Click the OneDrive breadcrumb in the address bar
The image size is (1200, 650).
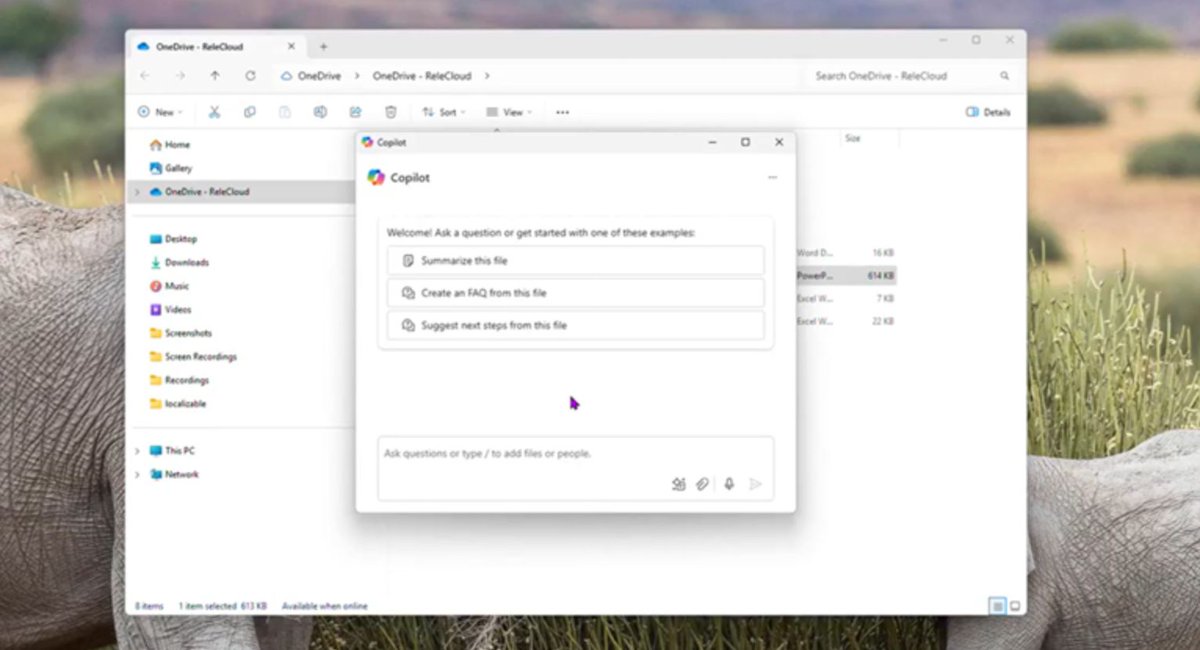pos(319,76)
